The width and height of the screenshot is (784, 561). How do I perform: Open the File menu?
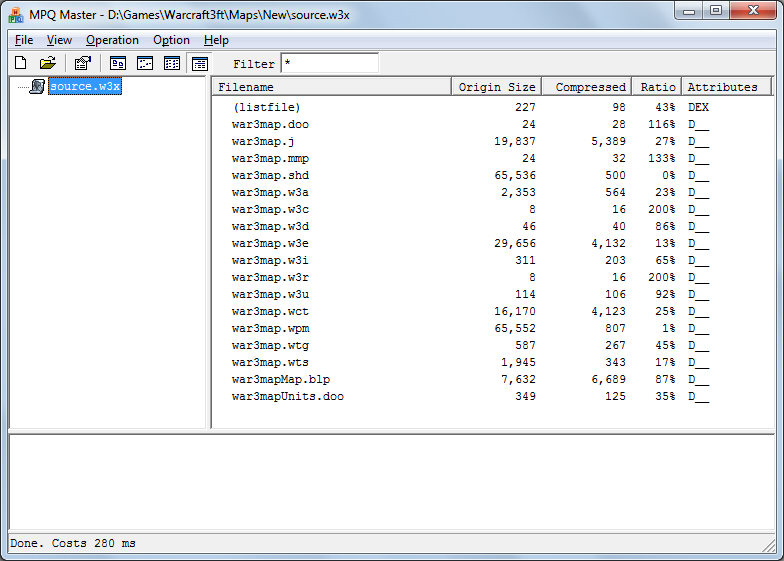coord(24,40)
